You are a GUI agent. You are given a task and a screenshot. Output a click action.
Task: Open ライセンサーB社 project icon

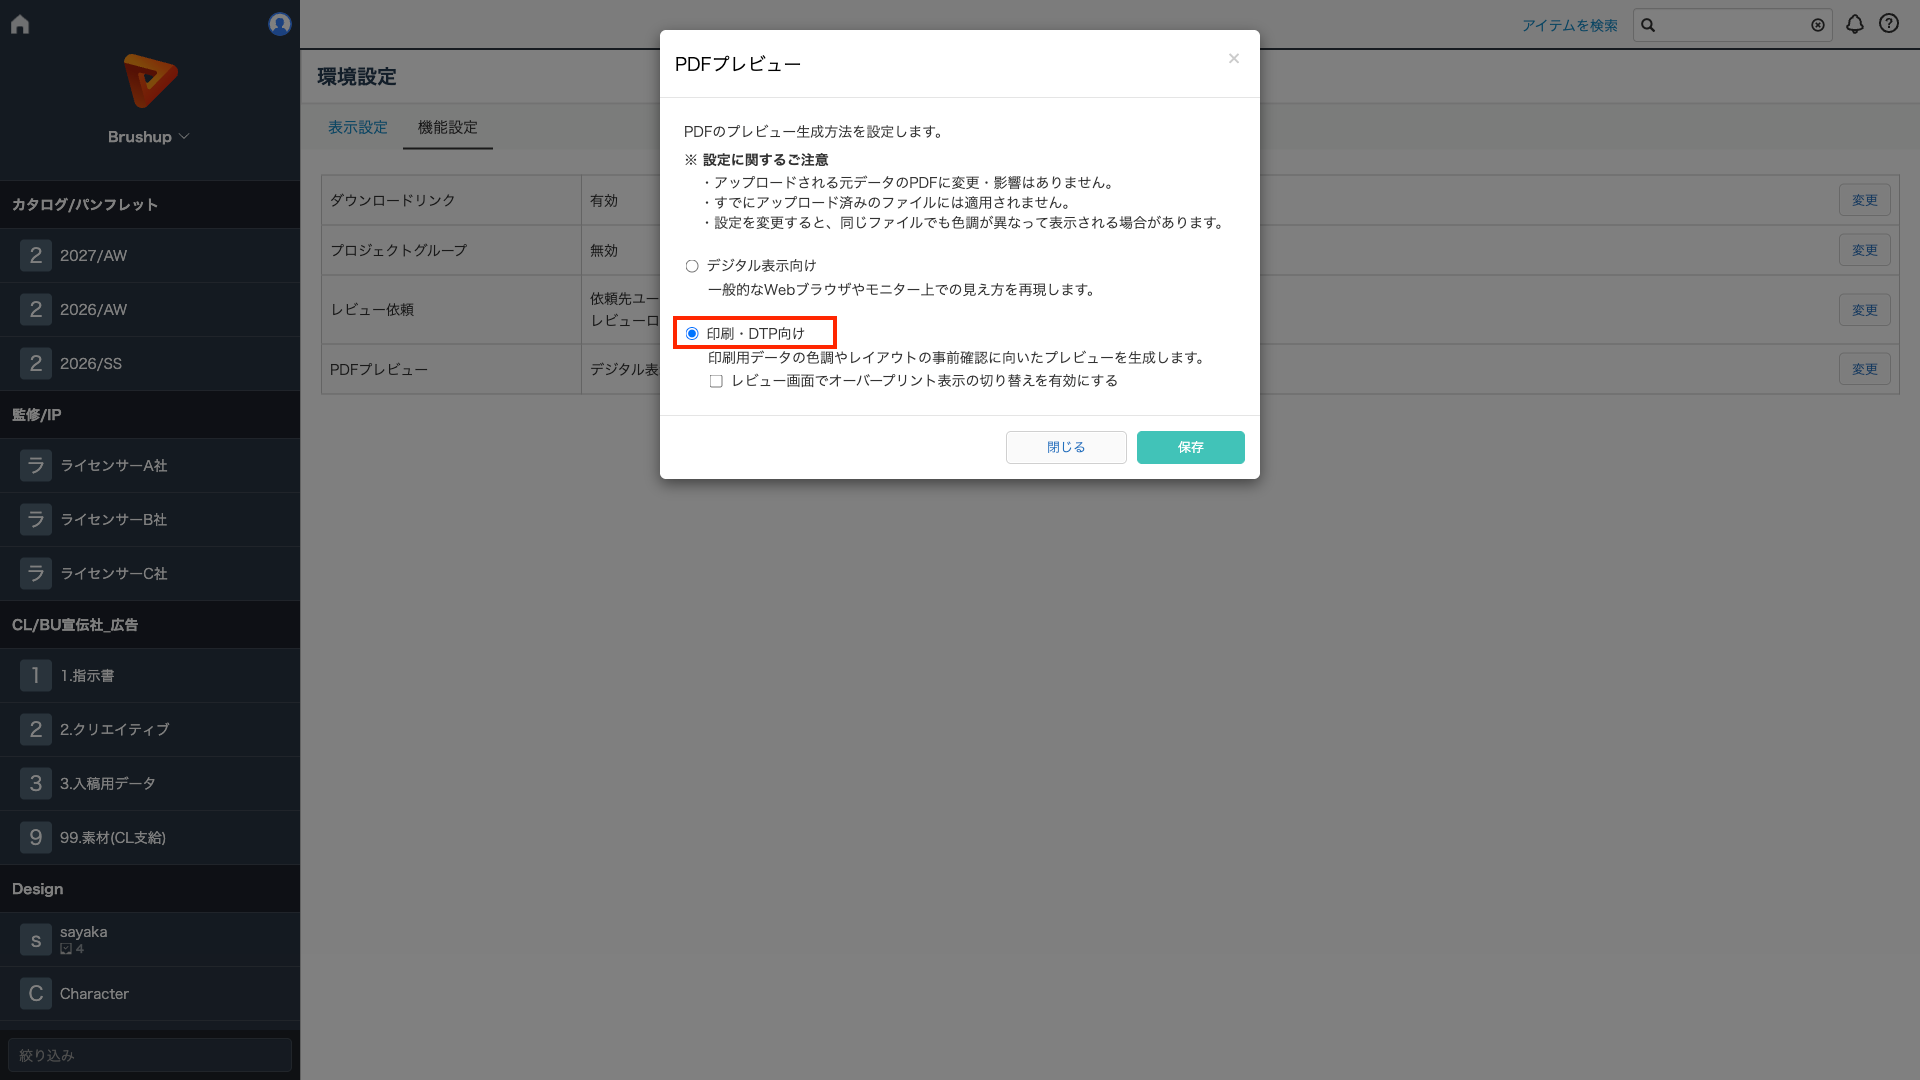click(36, 519)
